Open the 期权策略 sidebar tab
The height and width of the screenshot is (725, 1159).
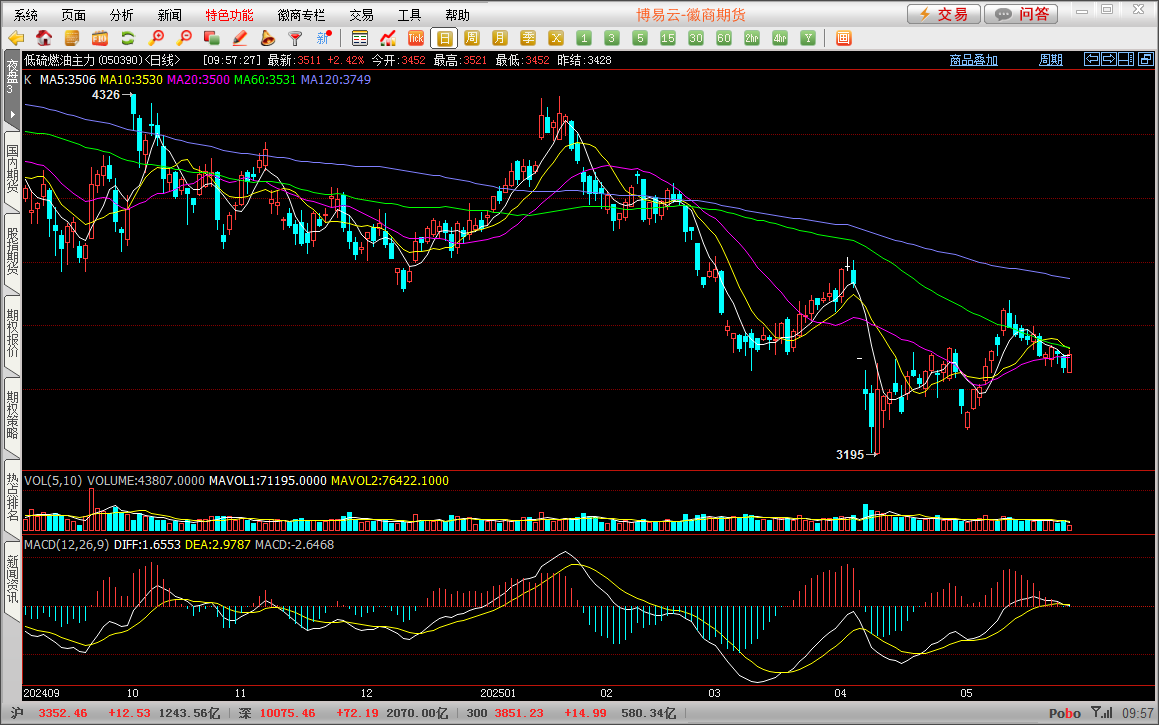point(12,415)
